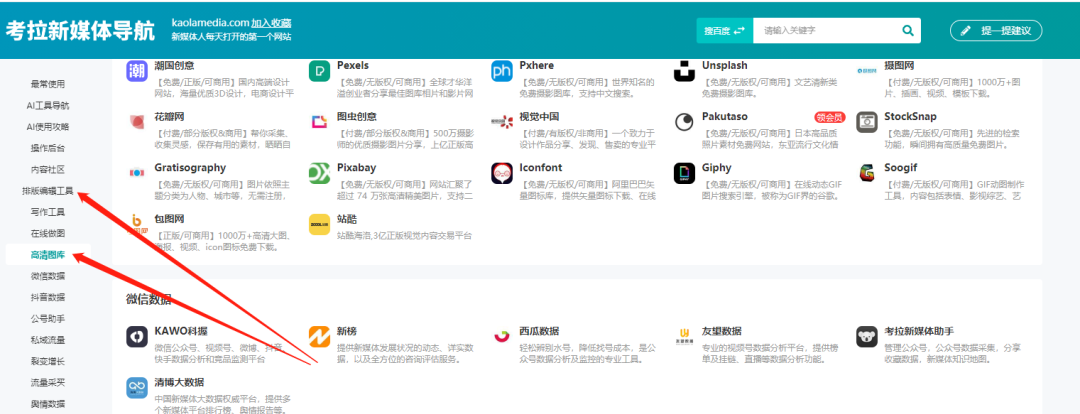Image resolution: width=1080 pixels, height=414 pixels.
Task: Open the Gratisography logo icon
Action: (137, 173)
